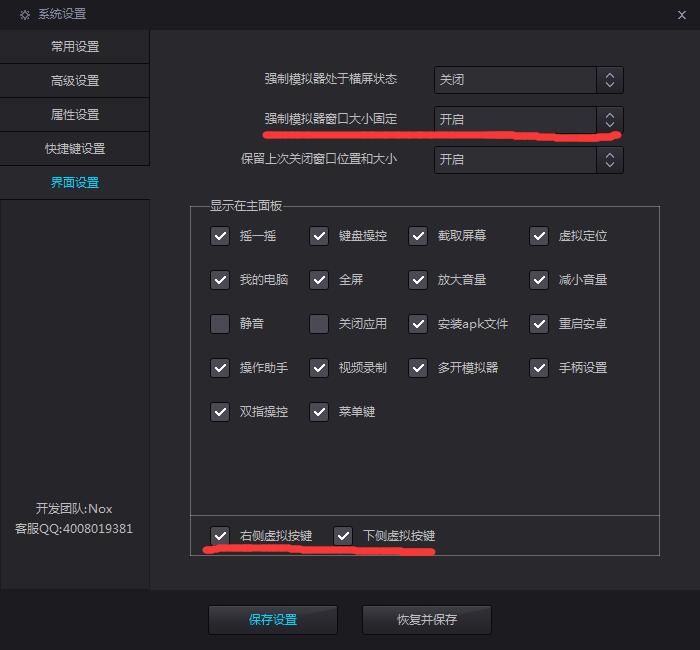This screenshot has width=700, height=650.
Task: Check the 关闭应用 checkbox
Action: coord(319,324)
